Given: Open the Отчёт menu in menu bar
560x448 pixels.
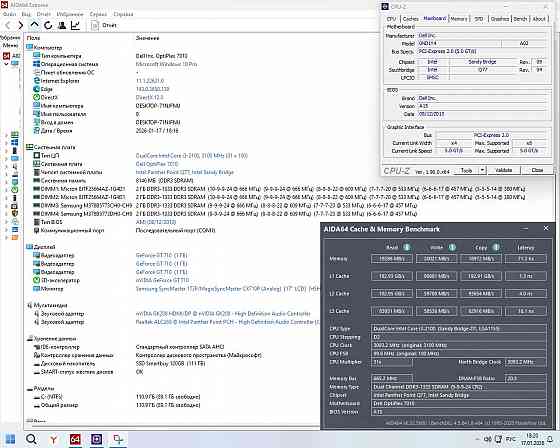Looking at the screenshot, I should pyautogui.click(x=44, y=14).
